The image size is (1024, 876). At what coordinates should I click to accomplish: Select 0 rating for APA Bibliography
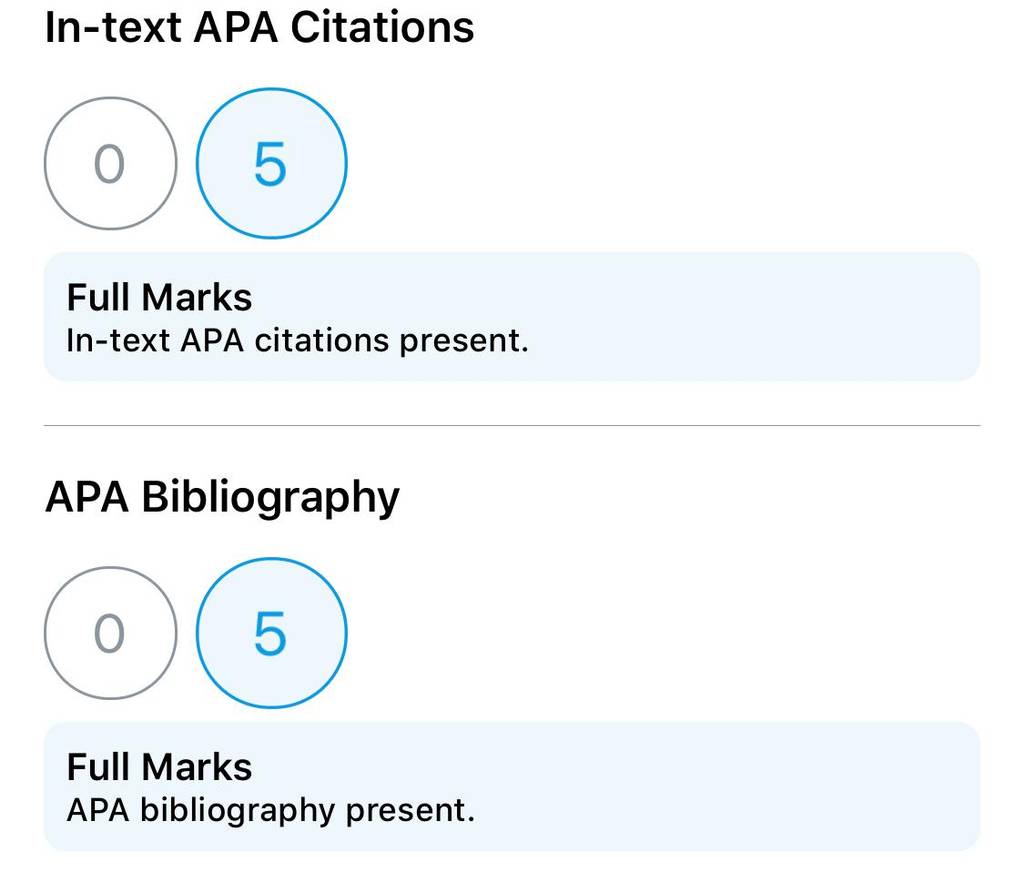[x=110, y=633]
